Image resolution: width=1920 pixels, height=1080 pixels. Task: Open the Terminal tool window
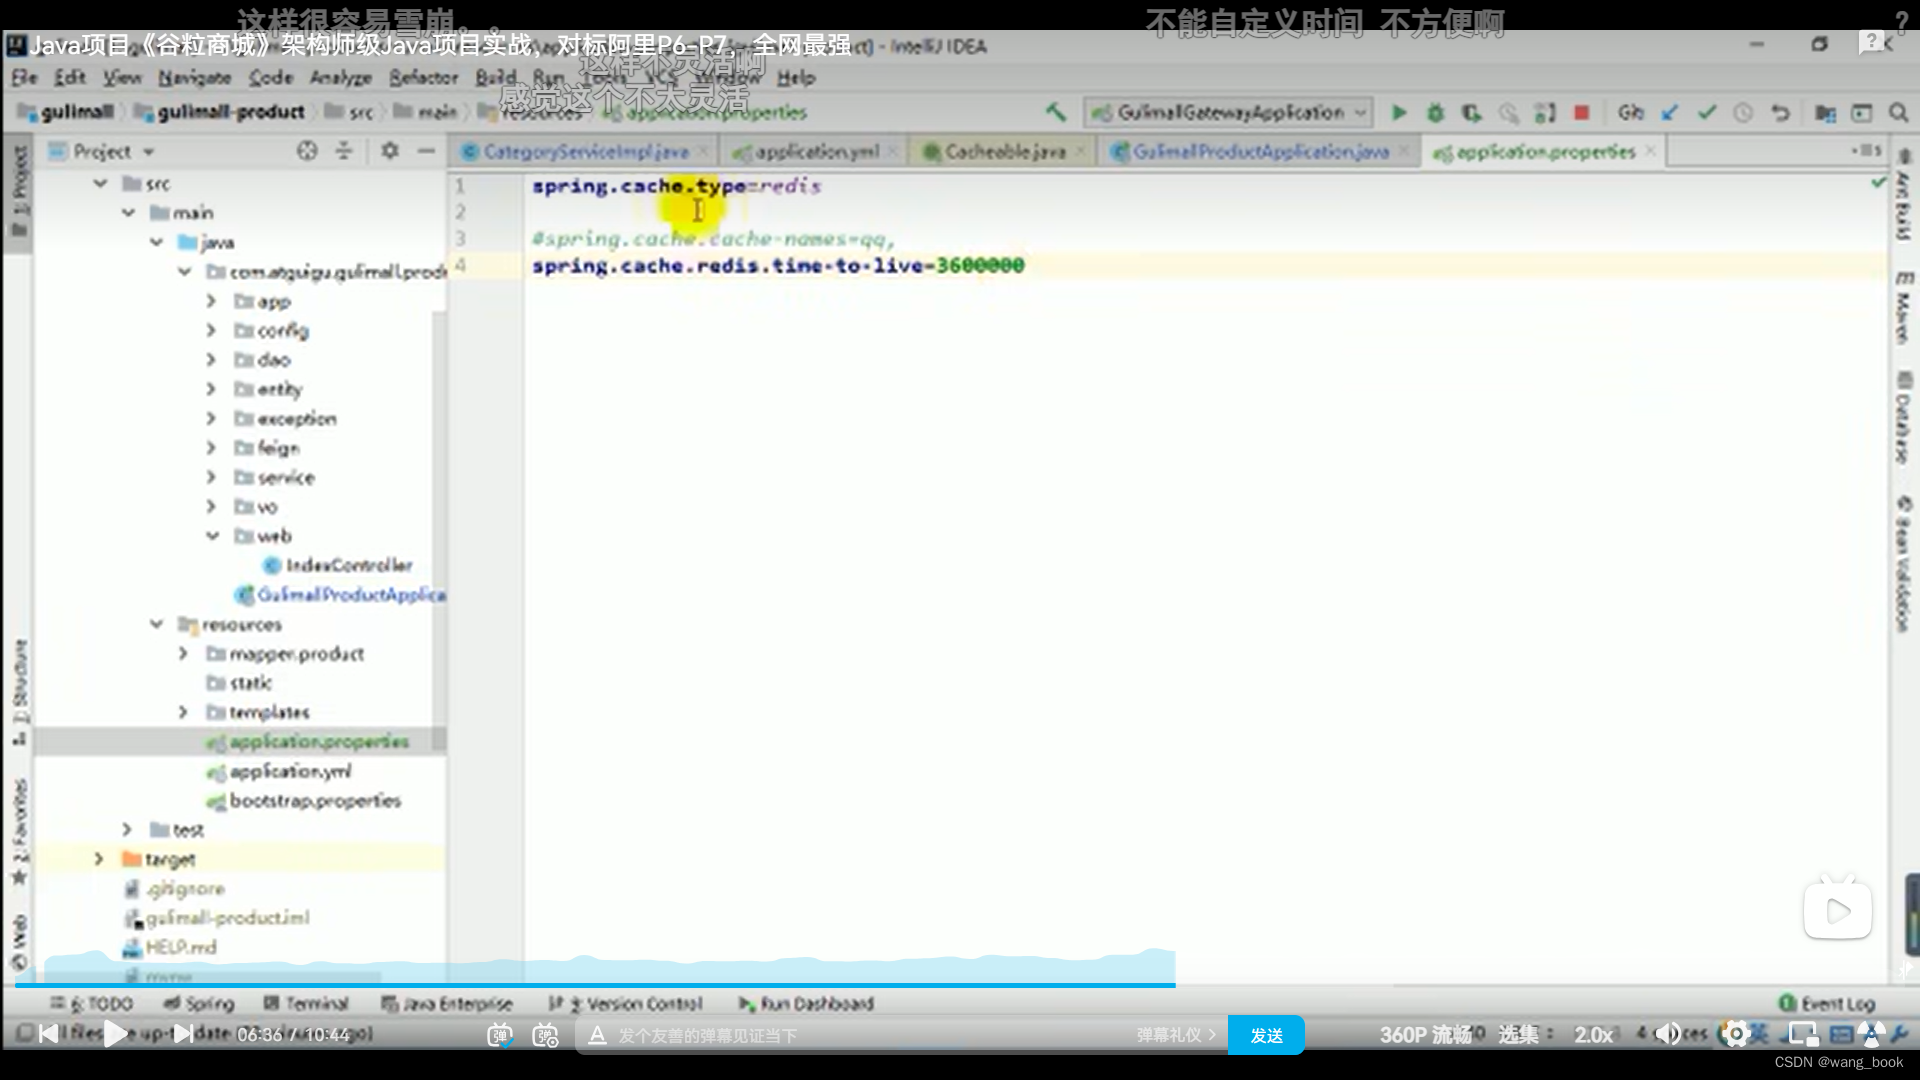coord(306,1003)
